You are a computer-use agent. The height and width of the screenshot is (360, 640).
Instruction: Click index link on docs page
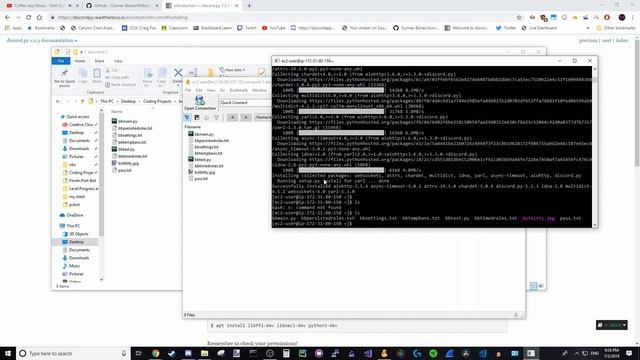pos(622,40)
